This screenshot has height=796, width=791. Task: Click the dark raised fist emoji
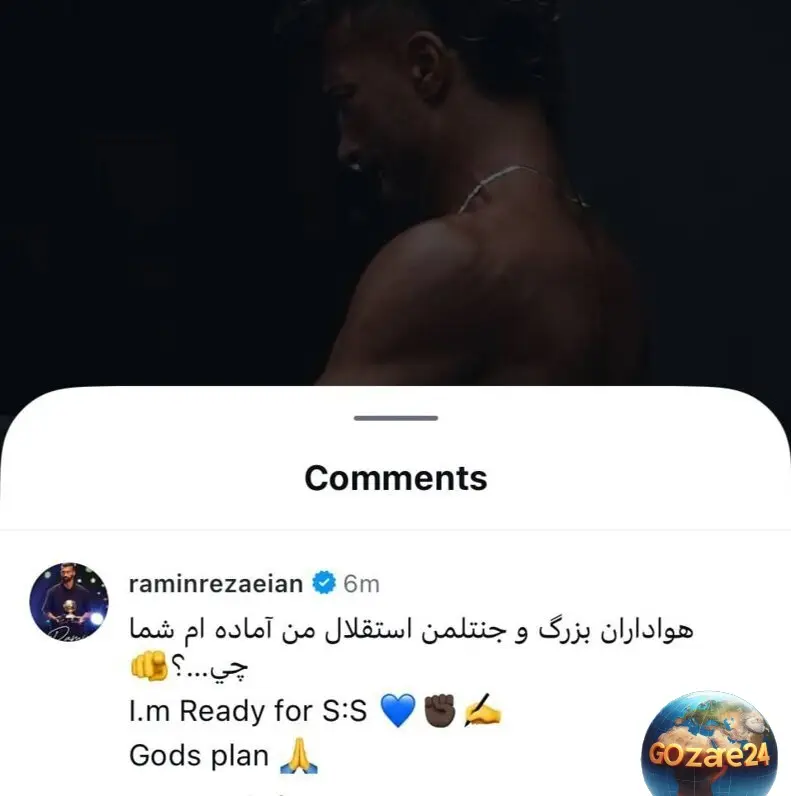click(x=439, y=710)
